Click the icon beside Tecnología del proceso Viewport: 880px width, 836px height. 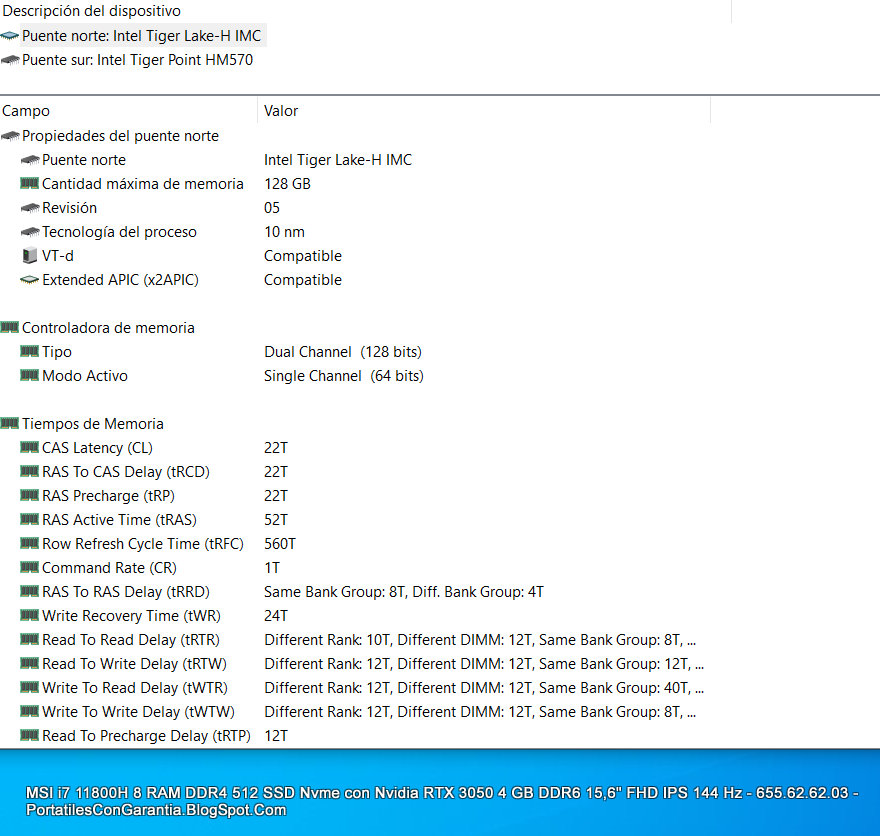point(30,232)
